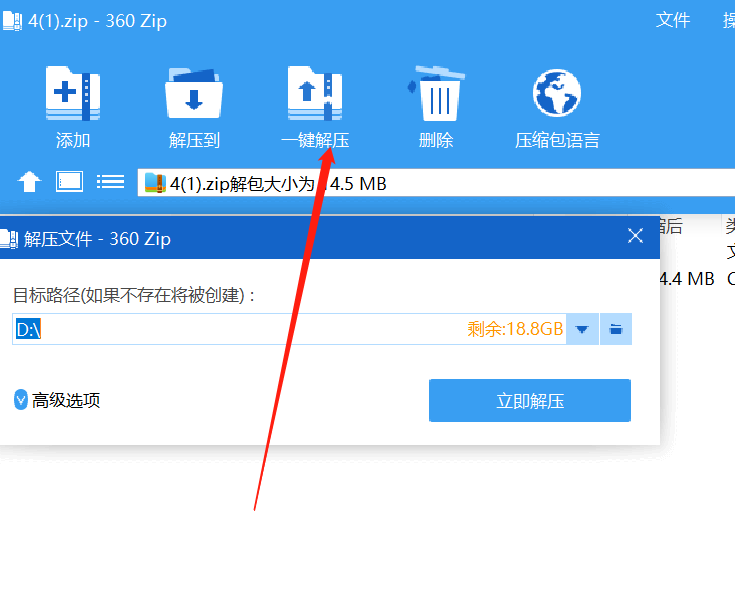Click the 立即解压 button
The width and height of the screenshot is (735, 595).
tap(530, 400)
